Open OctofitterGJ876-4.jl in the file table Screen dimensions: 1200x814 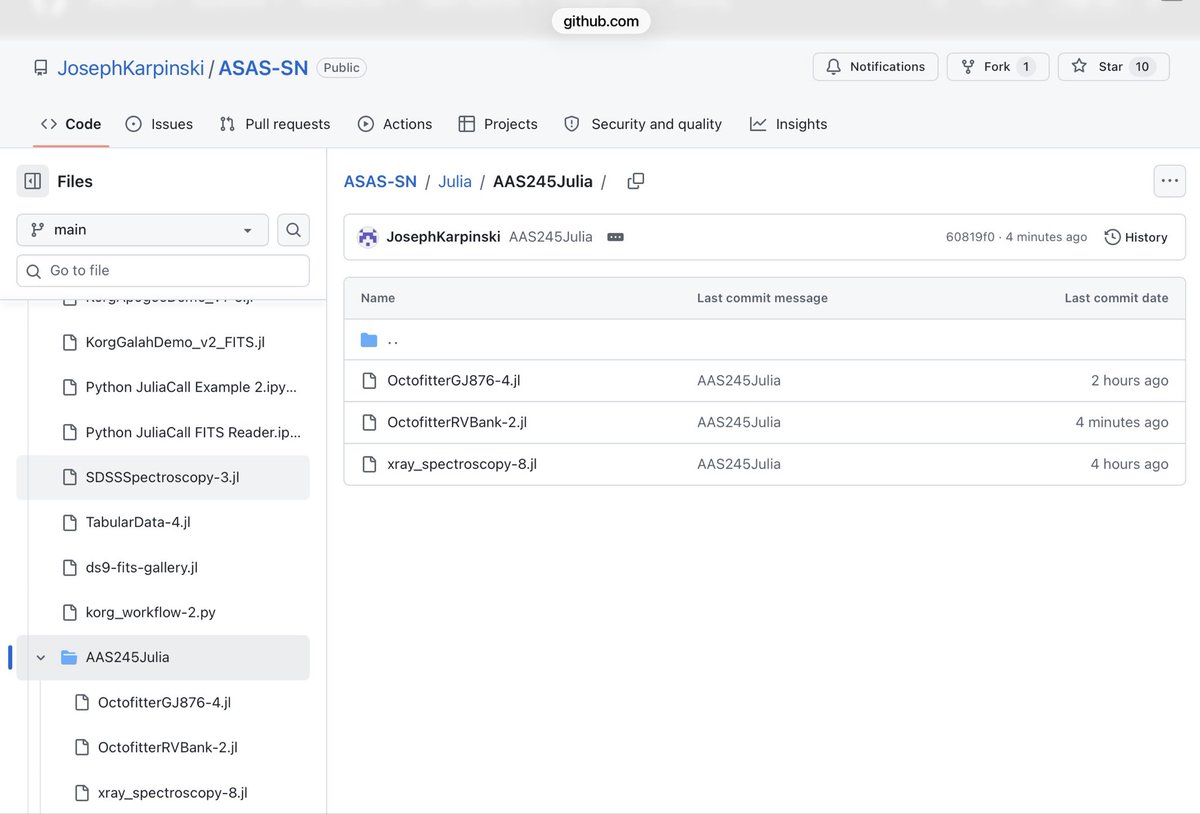click(x=454, y=380)
